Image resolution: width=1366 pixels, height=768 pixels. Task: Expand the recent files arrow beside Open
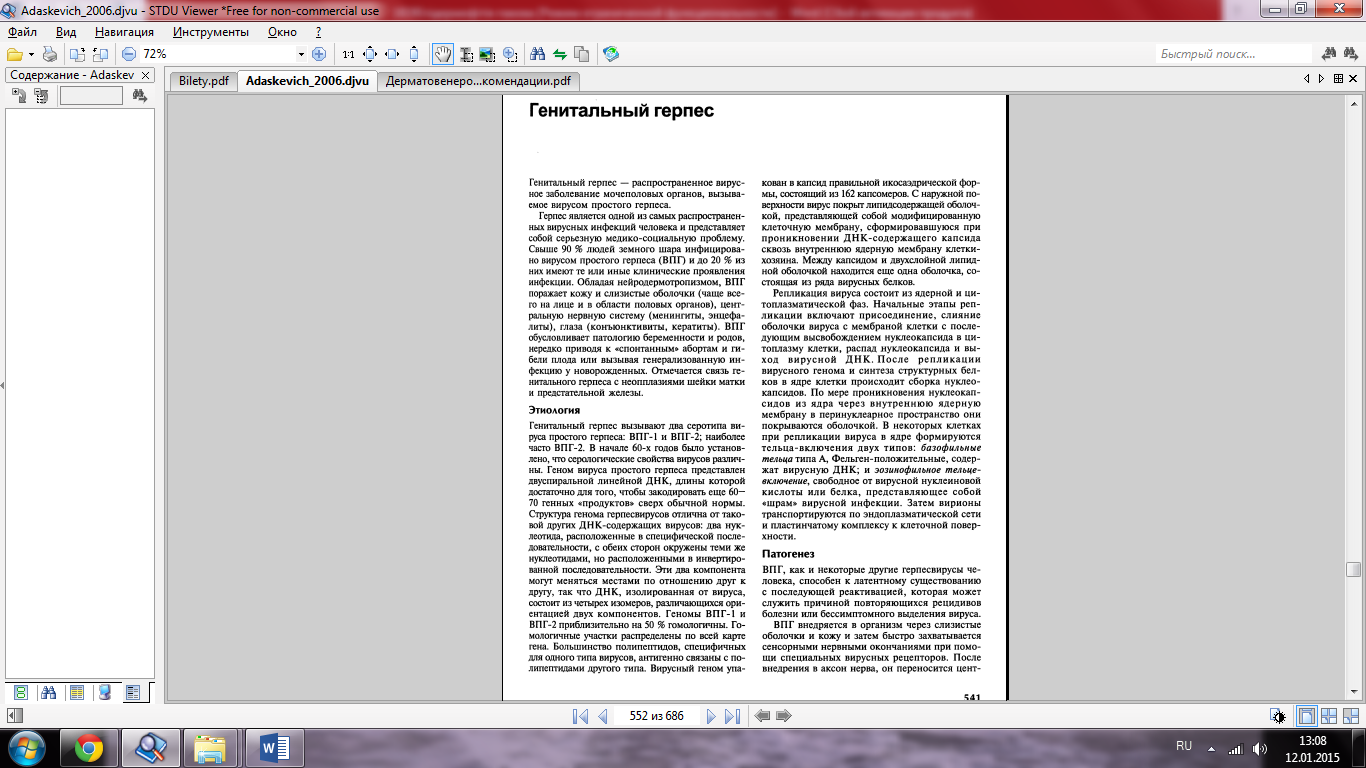pyautogui.click(x=31, y=54)
